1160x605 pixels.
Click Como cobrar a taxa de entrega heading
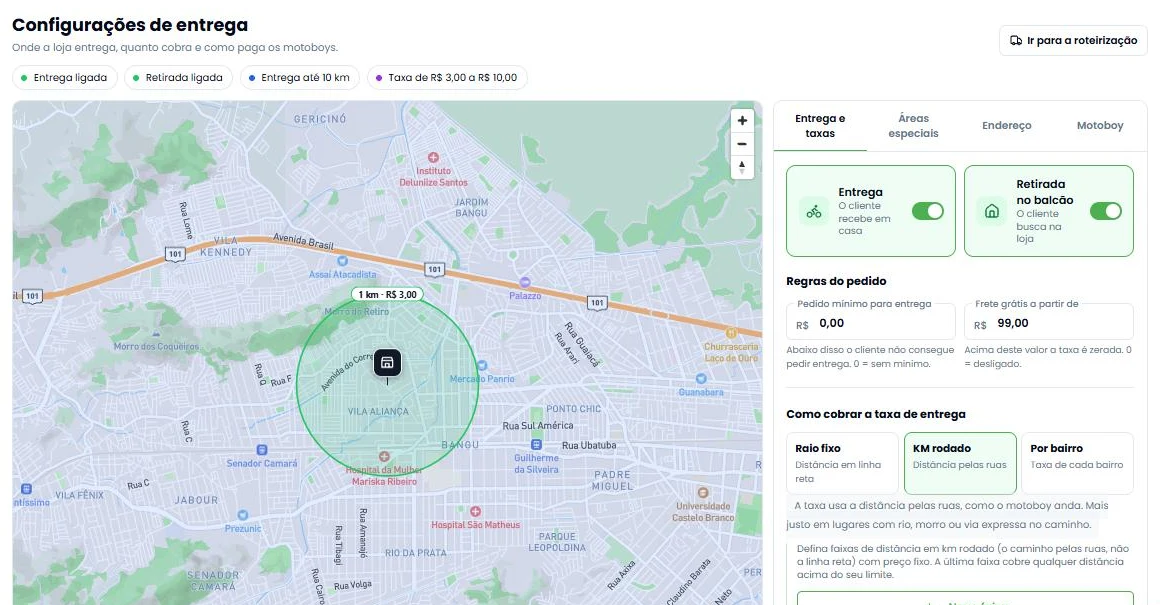pyautogui.click(x=876, y=414)
